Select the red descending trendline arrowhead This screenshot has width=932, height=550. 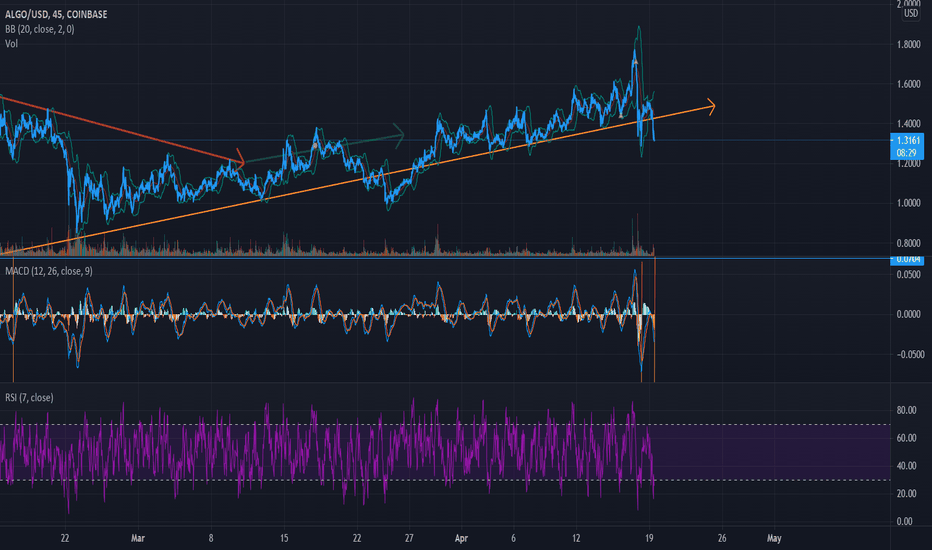click(x=239, y=159)
